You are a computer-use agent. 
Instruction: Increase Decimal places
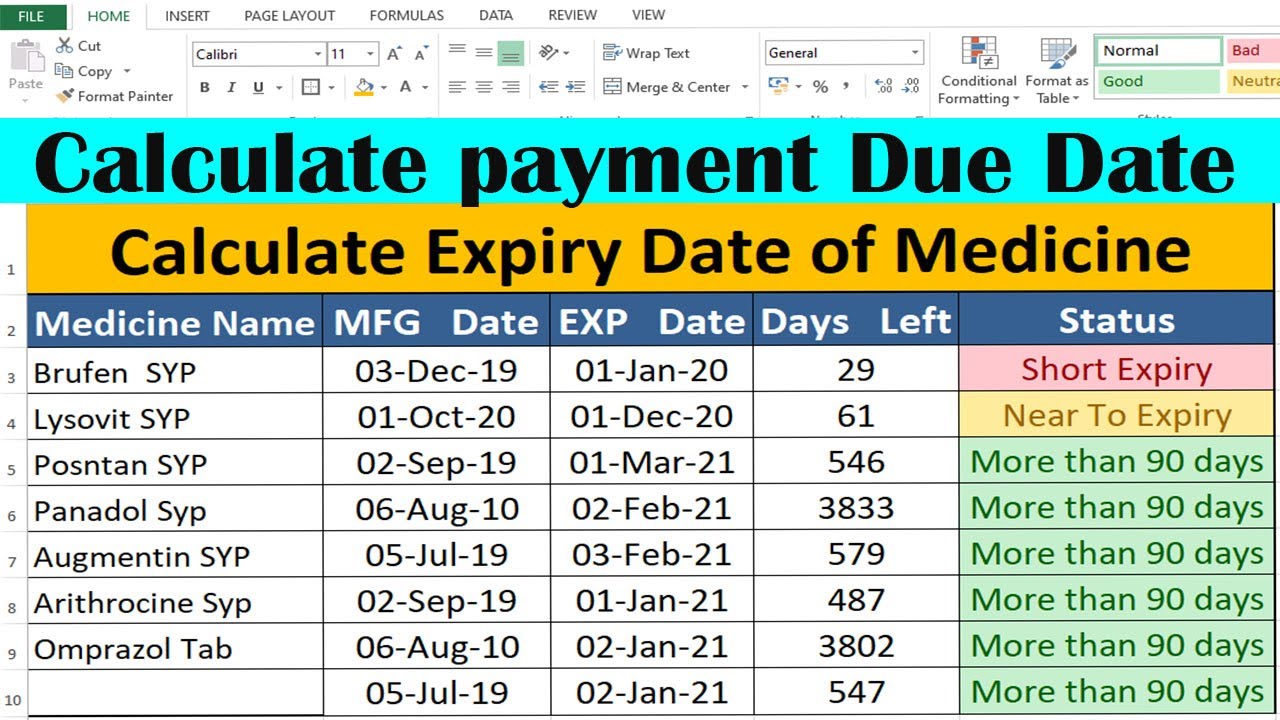tap(883, 87)
